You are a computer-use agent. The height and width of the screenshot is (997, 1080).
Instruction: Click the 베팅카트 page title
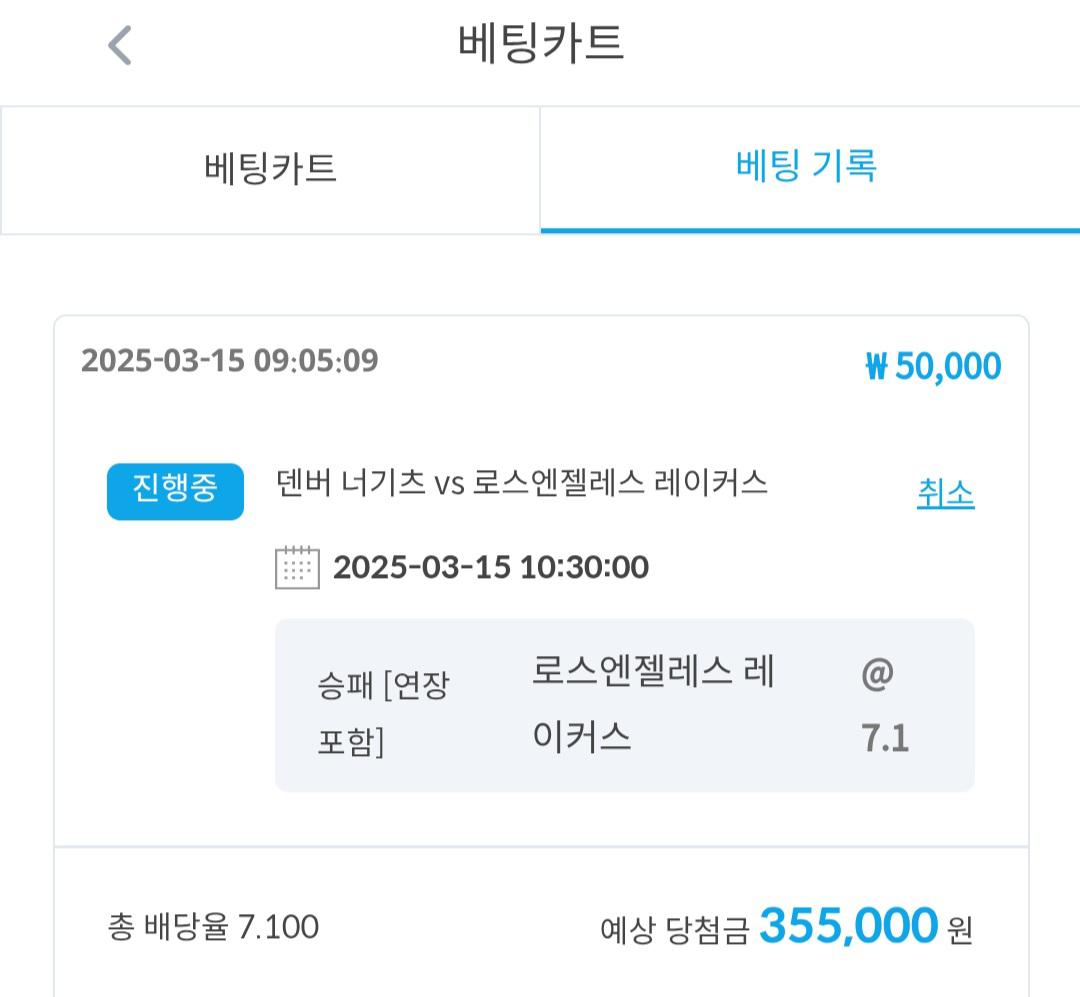[541, 43]
